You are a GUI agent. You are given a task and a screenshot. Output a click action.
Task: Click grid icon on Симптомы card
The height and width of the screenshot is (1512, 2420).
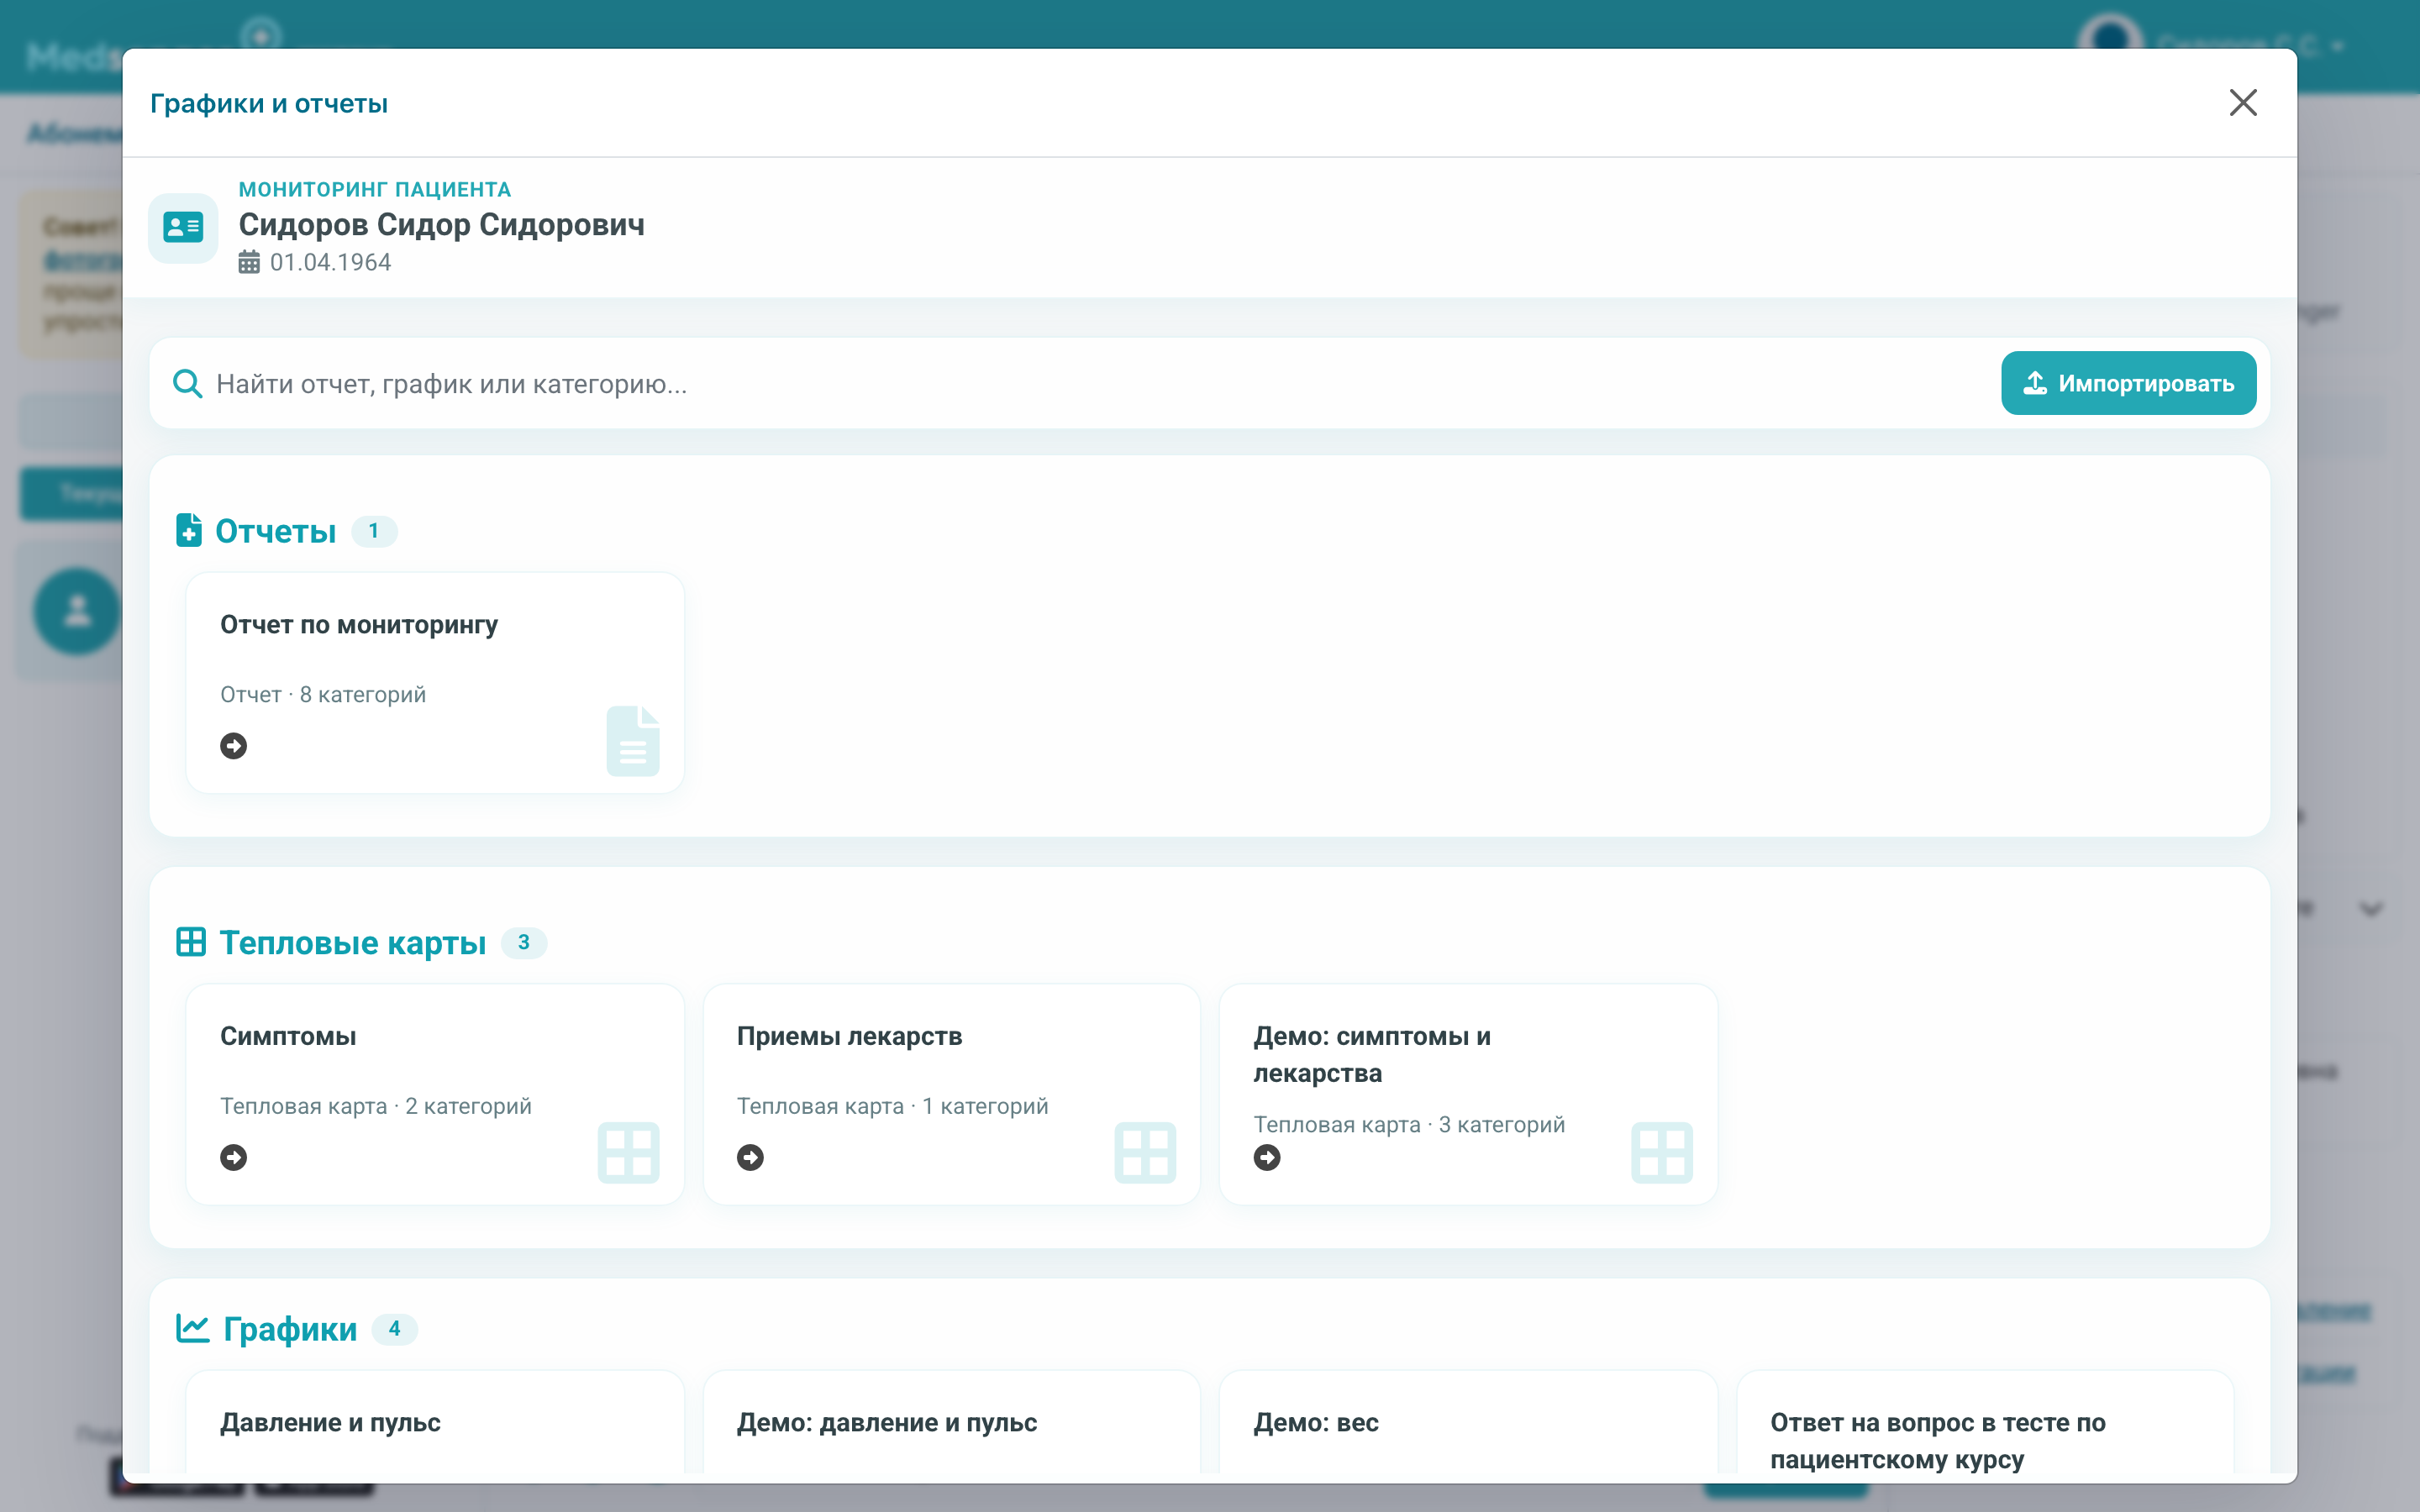[x=629, y=1153]
